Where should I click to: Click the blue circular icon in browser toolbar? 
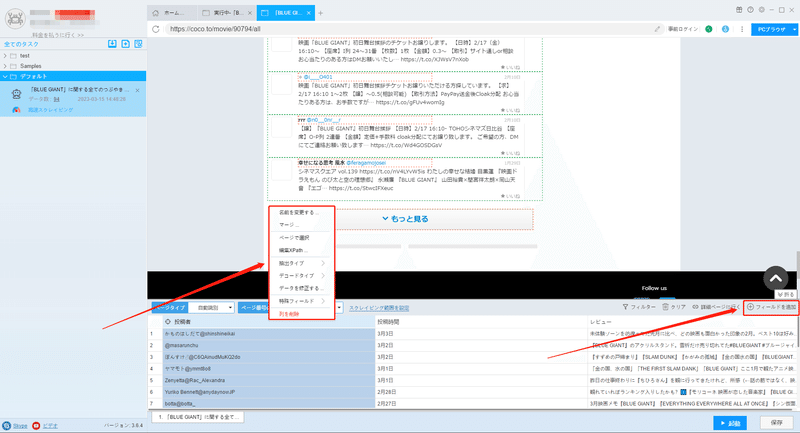725,29
